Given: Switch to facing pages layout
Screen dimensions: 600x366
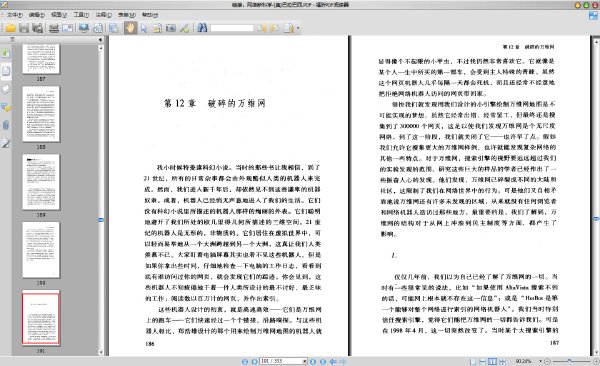Looking at the screenshot, I should click(492, 361).
